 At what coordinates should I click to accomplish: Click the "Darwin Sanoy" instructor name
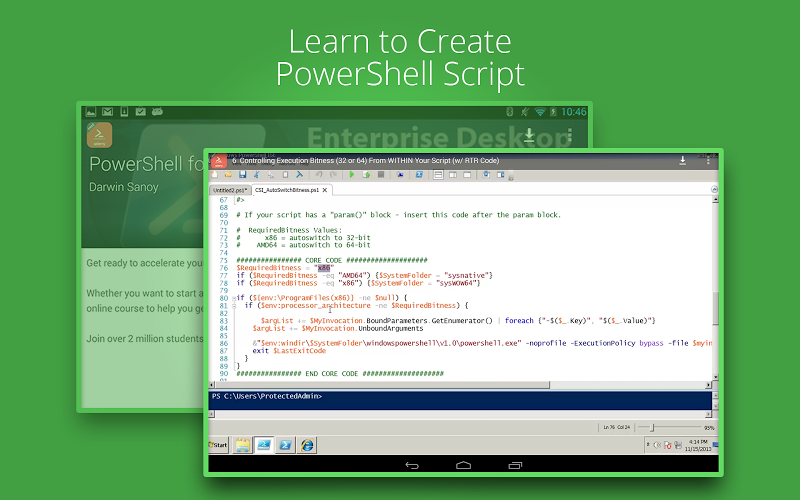123,187
